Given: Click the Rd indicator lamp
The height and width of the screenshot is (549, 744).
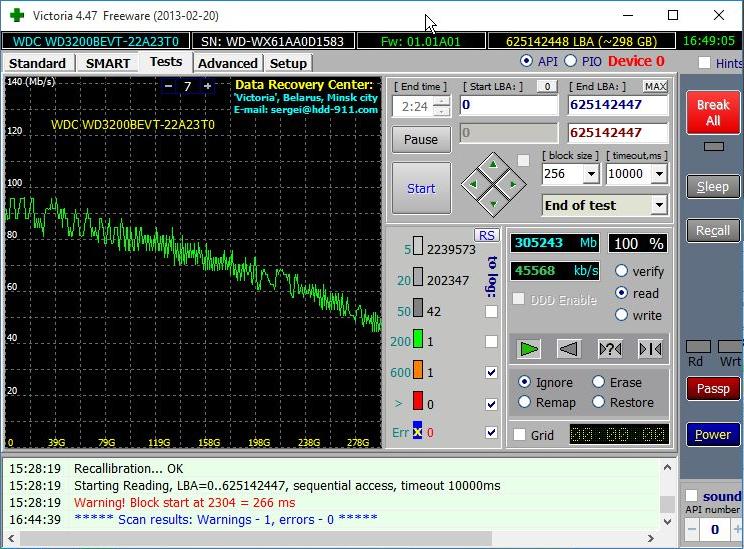Looking at the screenshot, I should (x=698, y=346).
